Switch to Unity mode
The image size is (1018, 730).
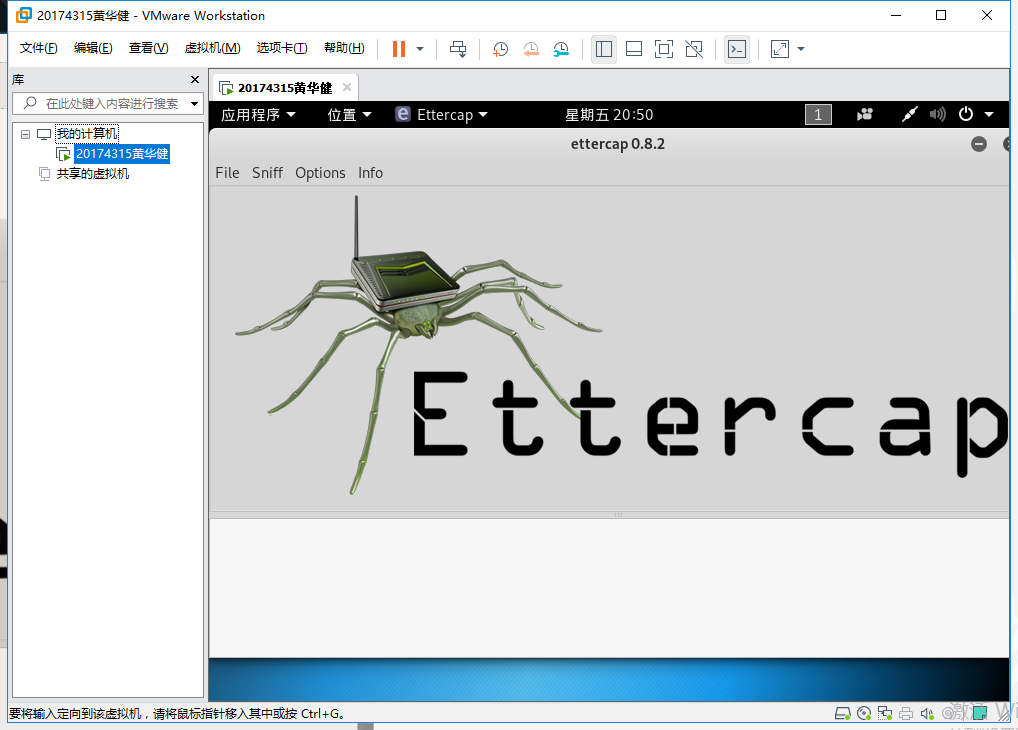point(694,49)
